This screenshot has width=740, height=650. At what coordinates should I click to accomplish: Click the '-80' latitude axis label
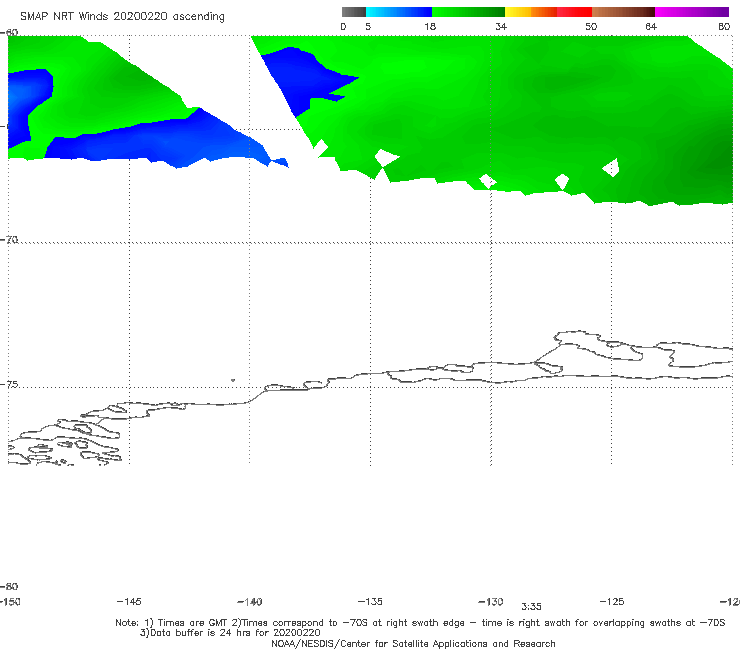click(x=9, y=586)
